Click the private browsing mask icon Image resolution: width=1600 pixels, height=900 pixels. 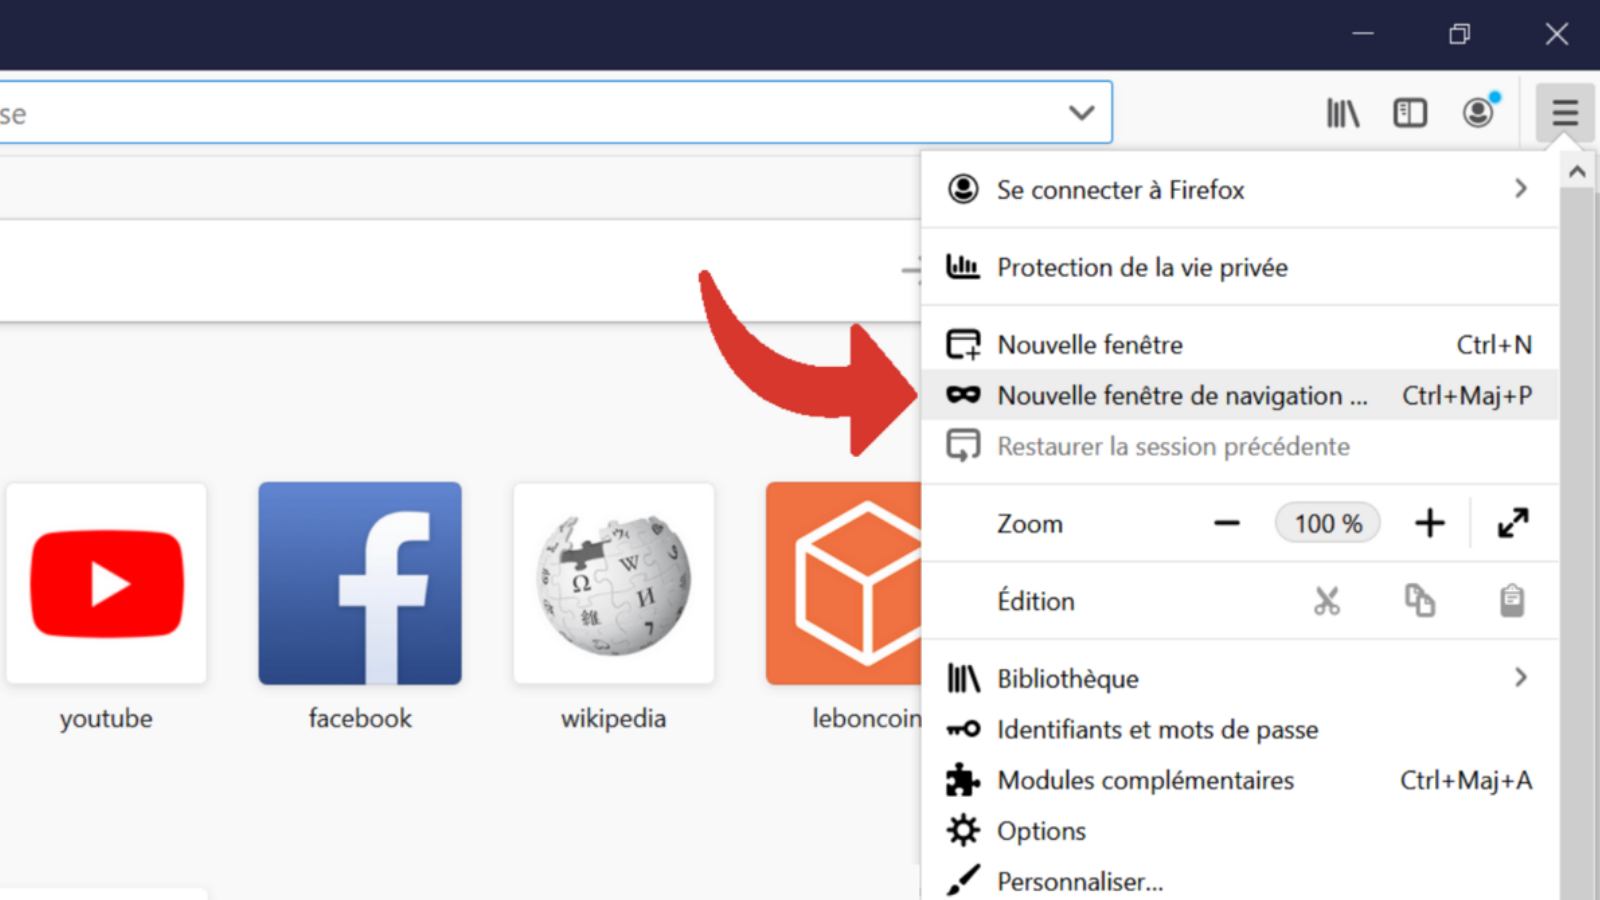[963, 394]
